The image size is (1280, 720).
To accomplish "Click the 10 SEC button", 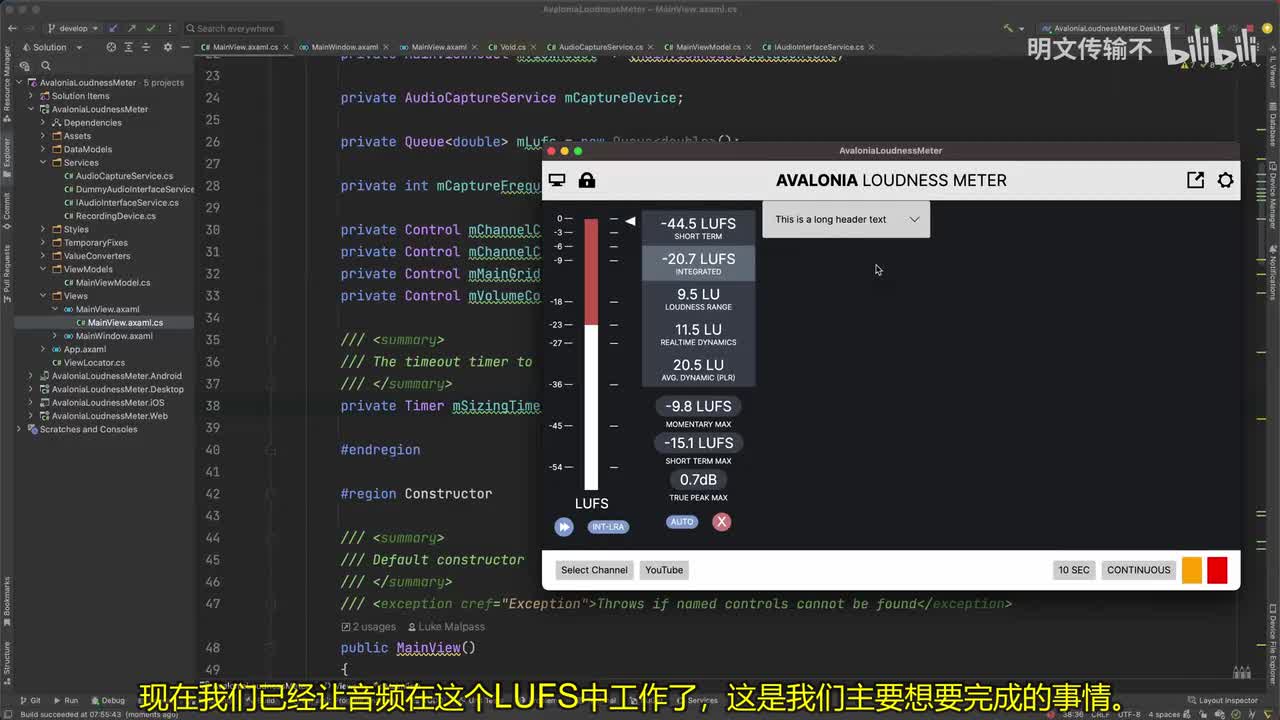I will coord(1074,570).
